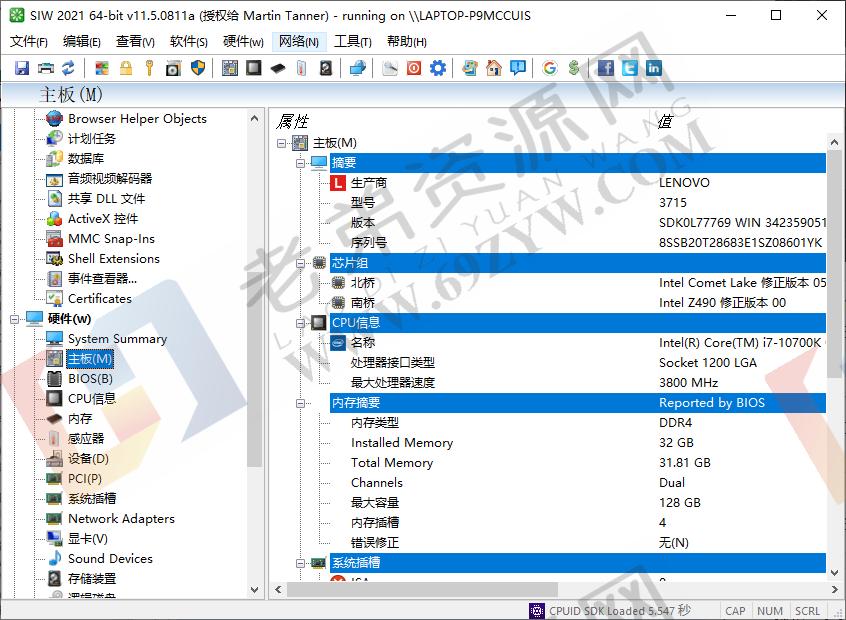Click the wrench tools toolbar icon
This screenshot has height=620, width=846.
(390, 68)
